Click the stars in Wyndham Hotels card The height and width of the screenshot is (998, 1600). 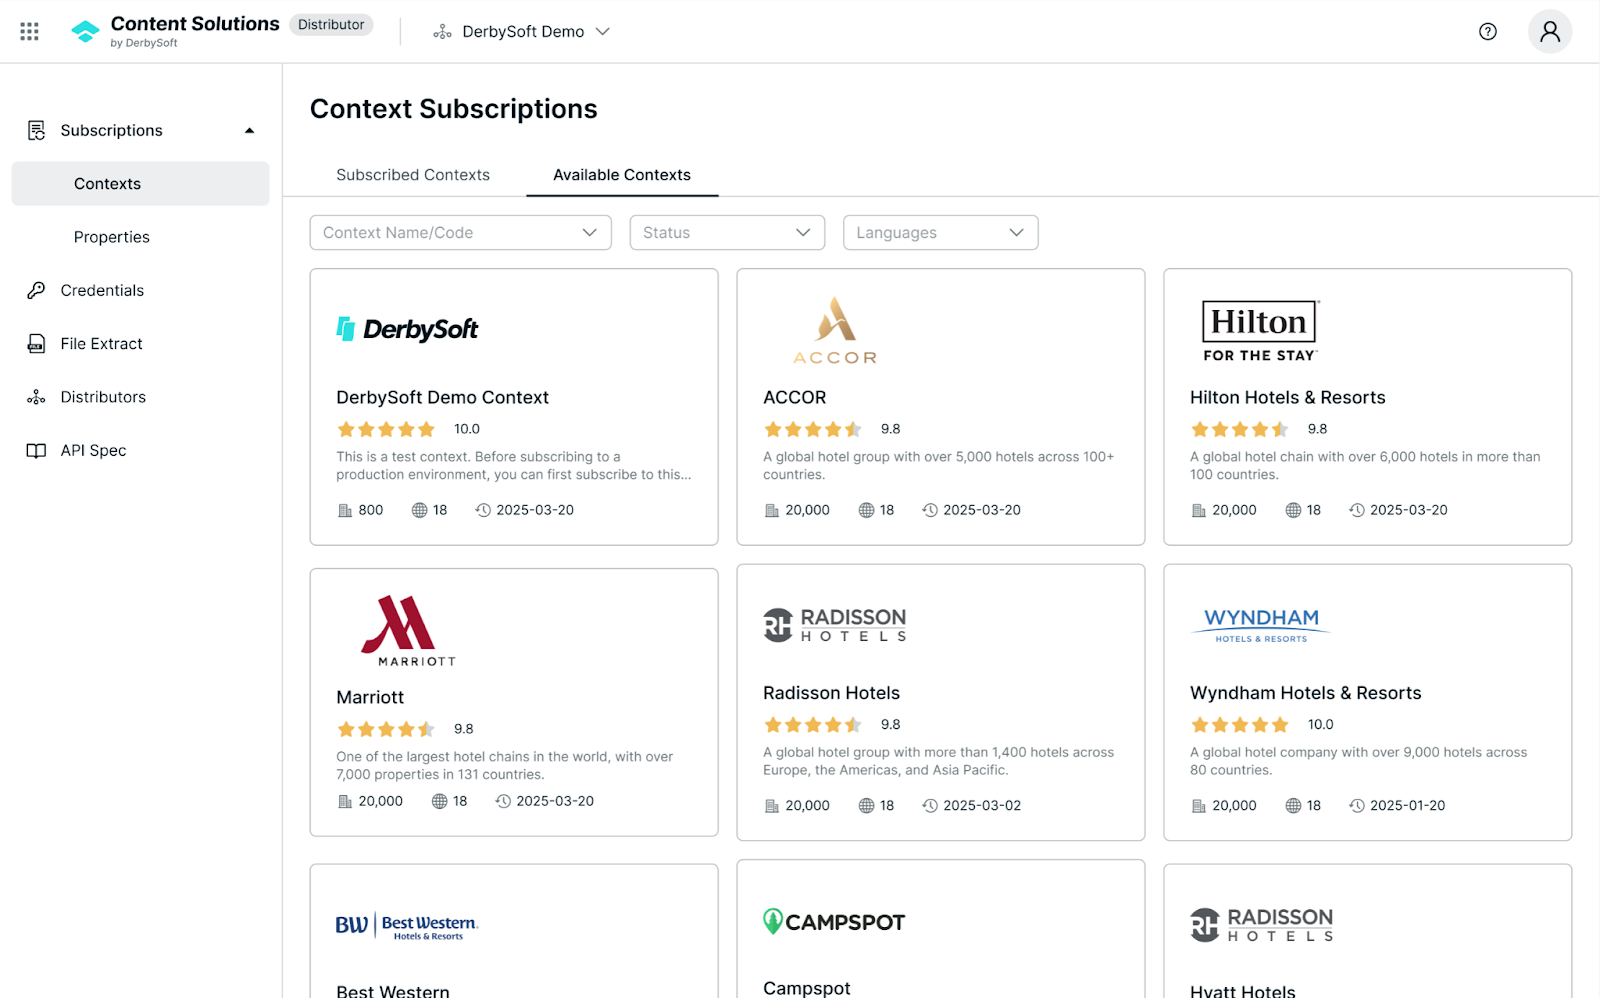click(x=1240, y=725)
